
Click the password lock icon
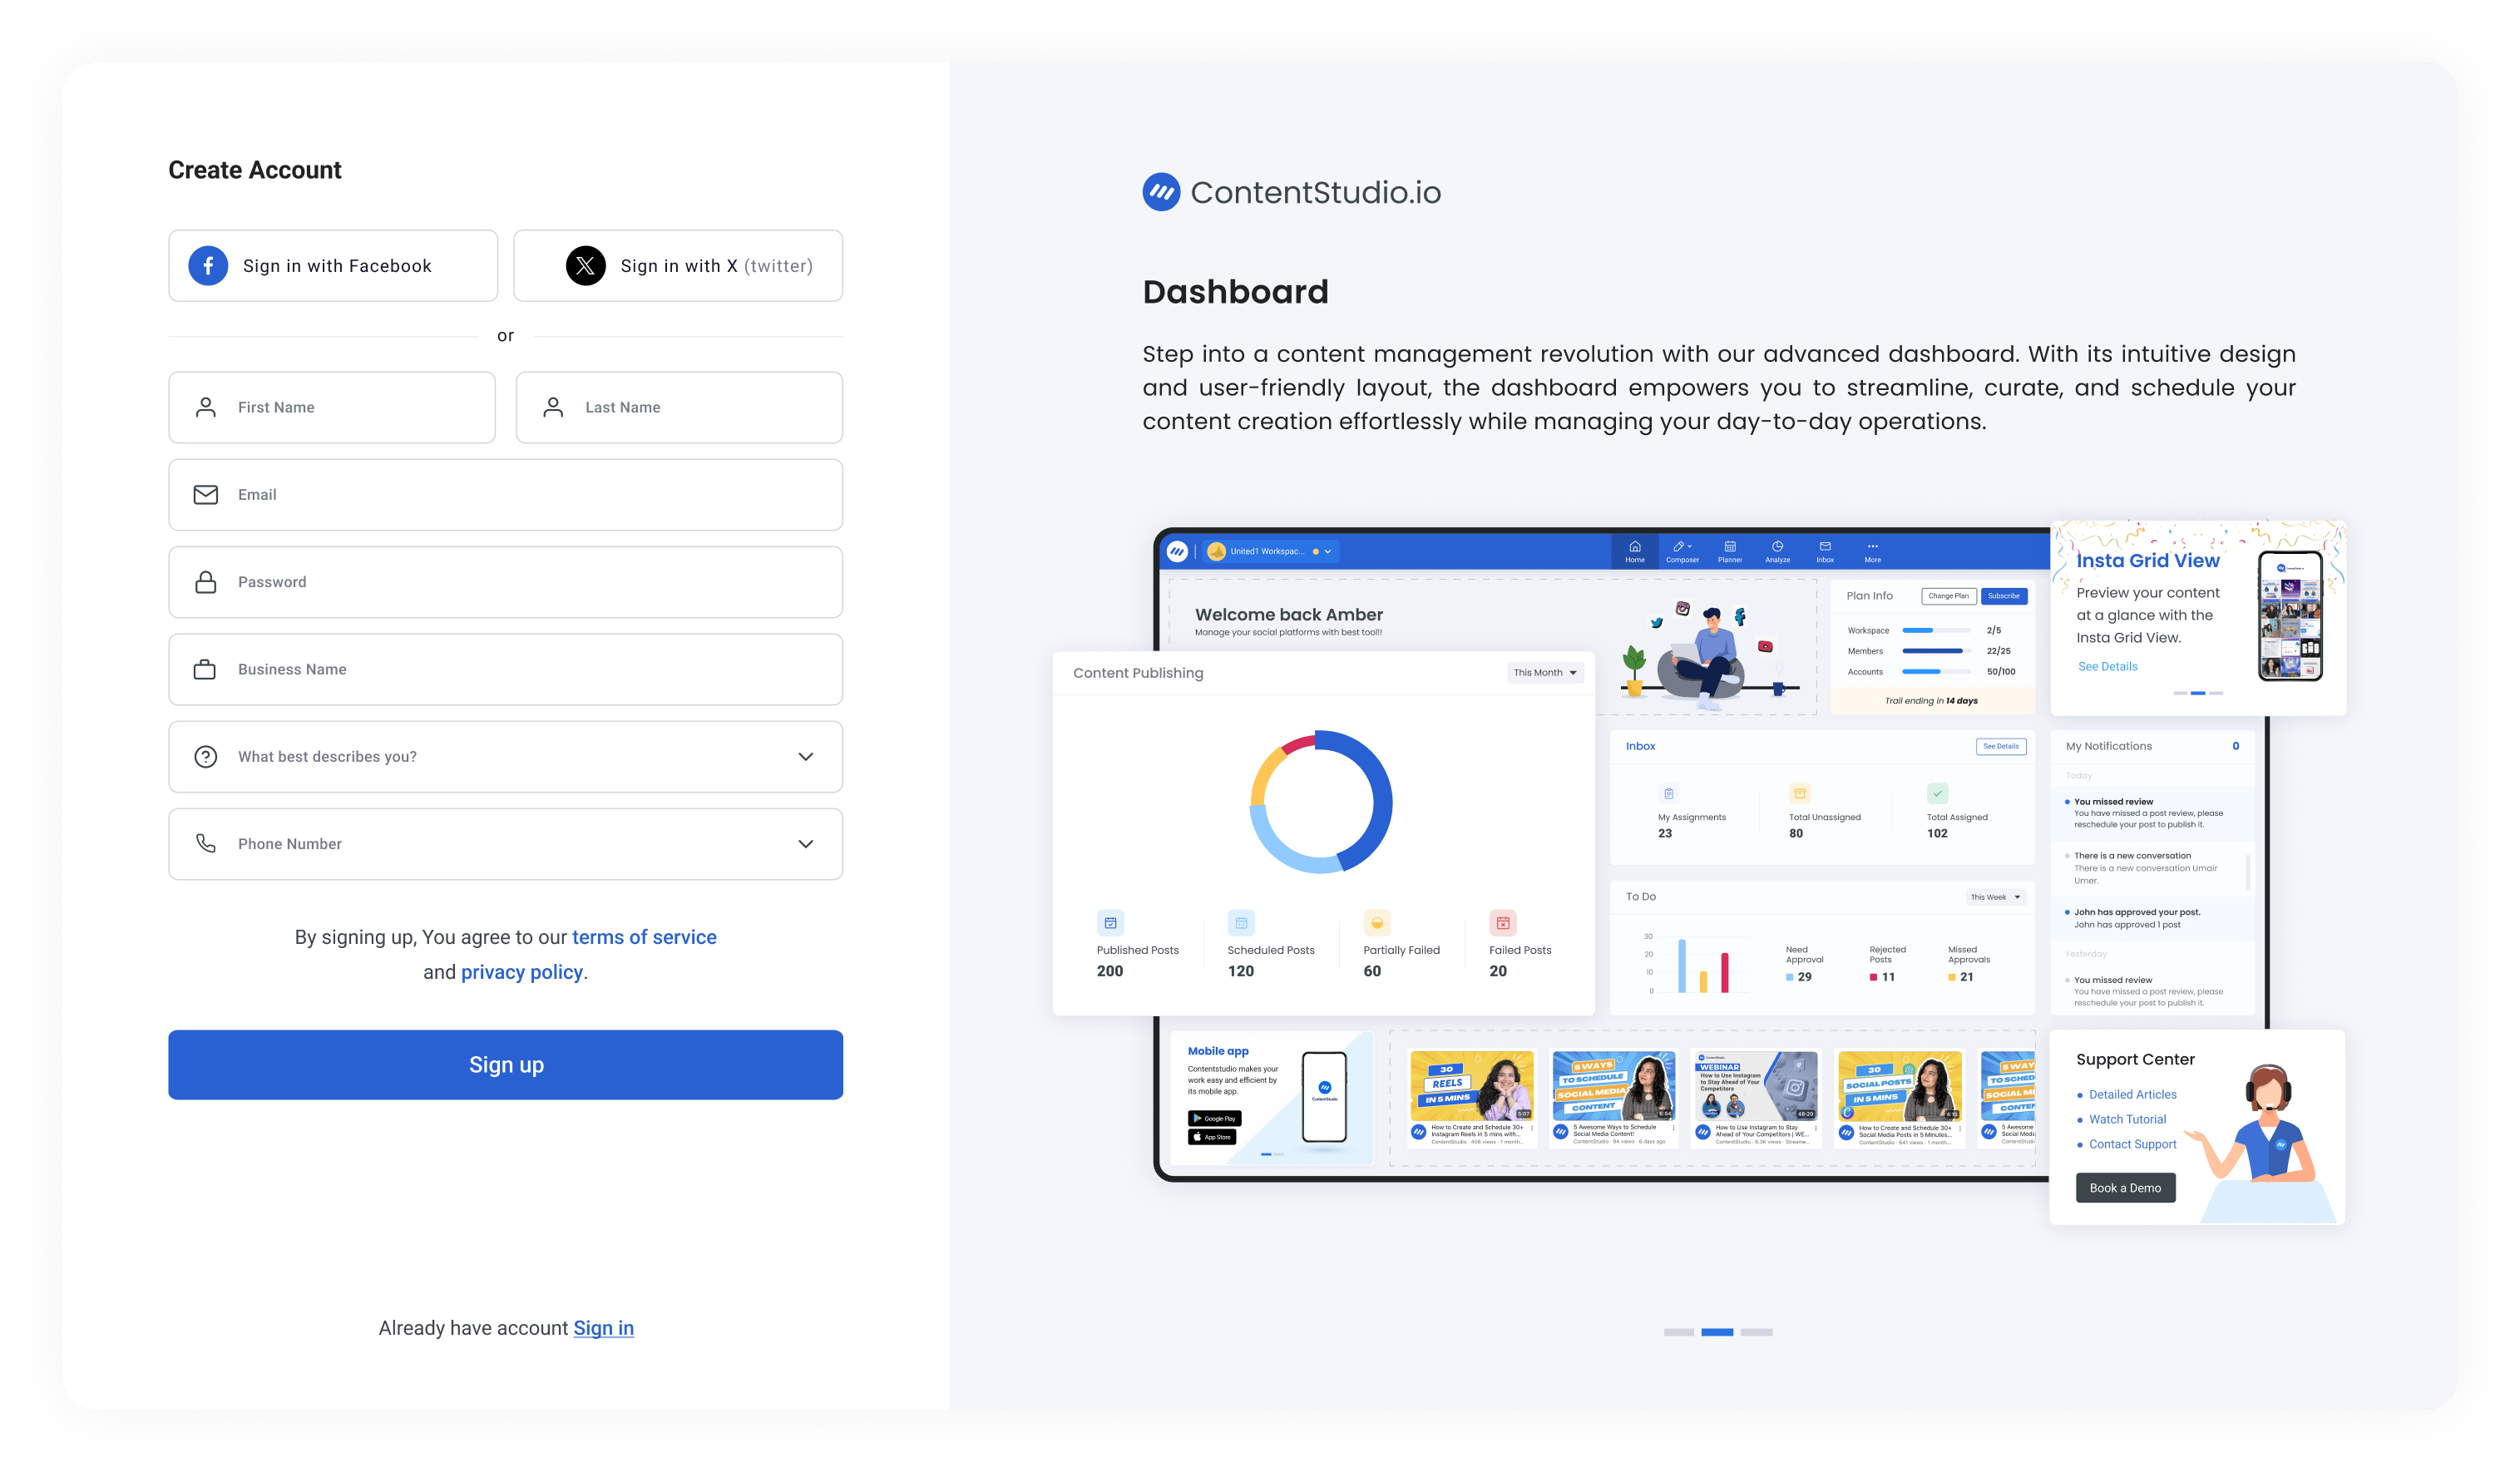[205, 580]
